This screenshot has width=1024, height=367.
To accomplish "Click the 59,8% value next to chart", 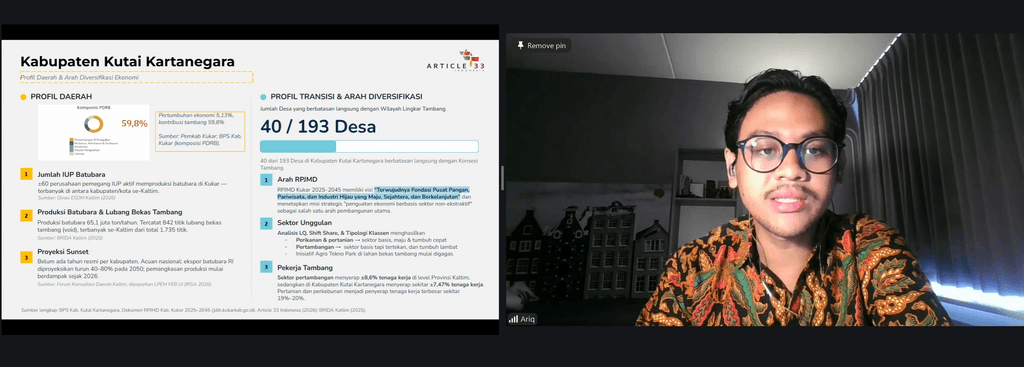I will click(135, 123).
